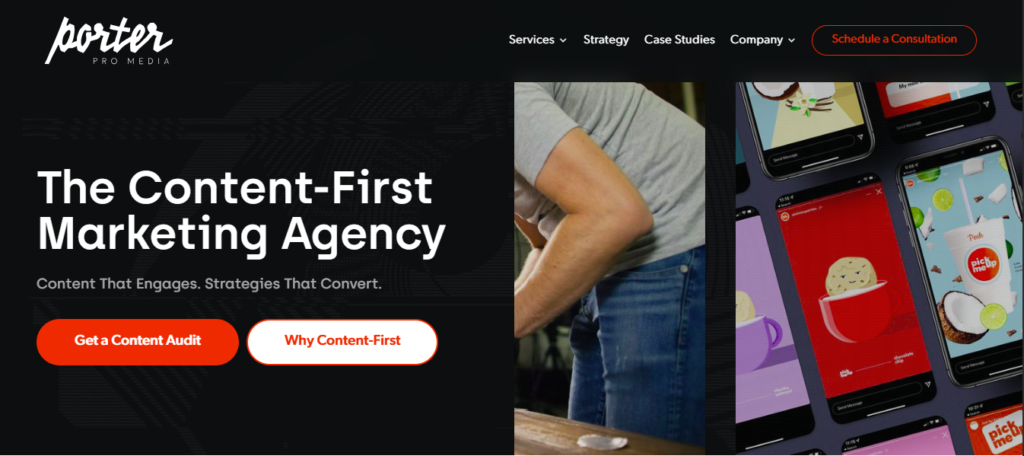Go to the Strategy page
The image size is (1024, 456).
pyautogui.click(x=606, y=40)
